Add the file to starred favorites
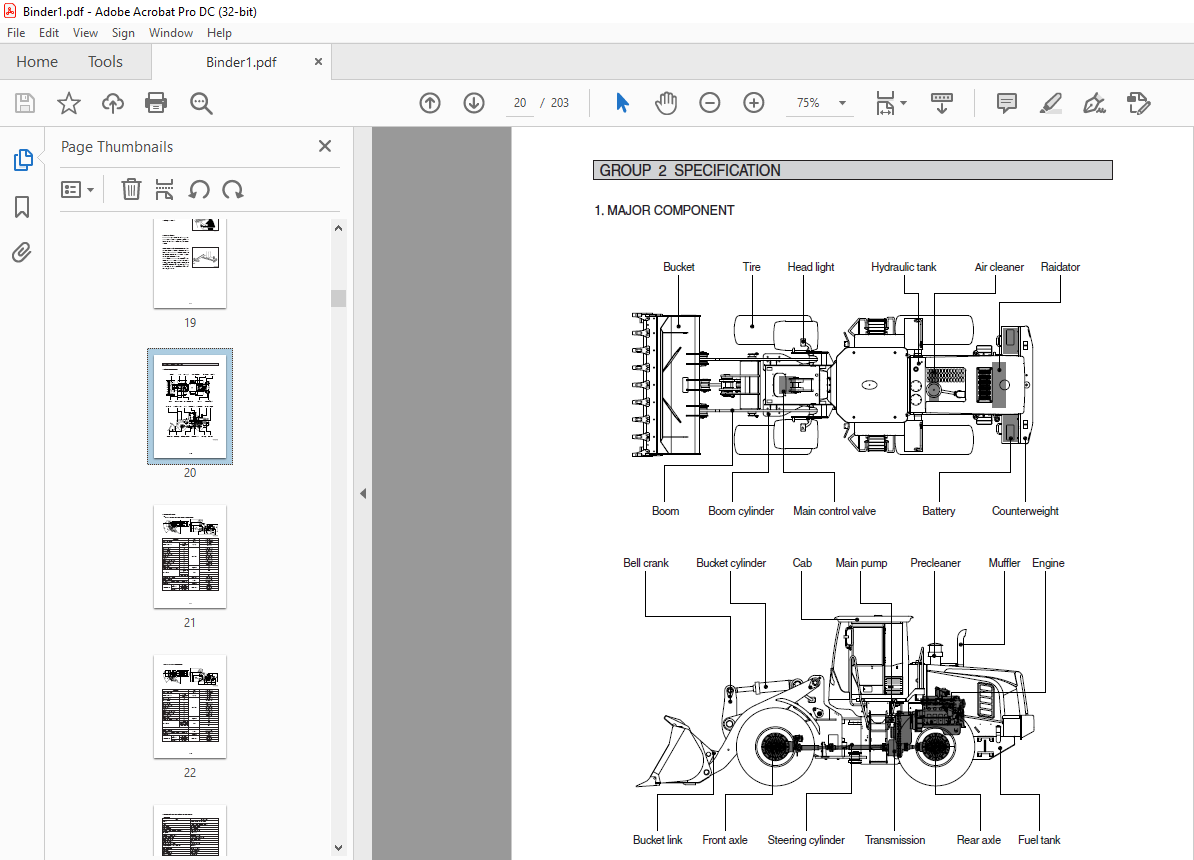 [x=69, y=103]
